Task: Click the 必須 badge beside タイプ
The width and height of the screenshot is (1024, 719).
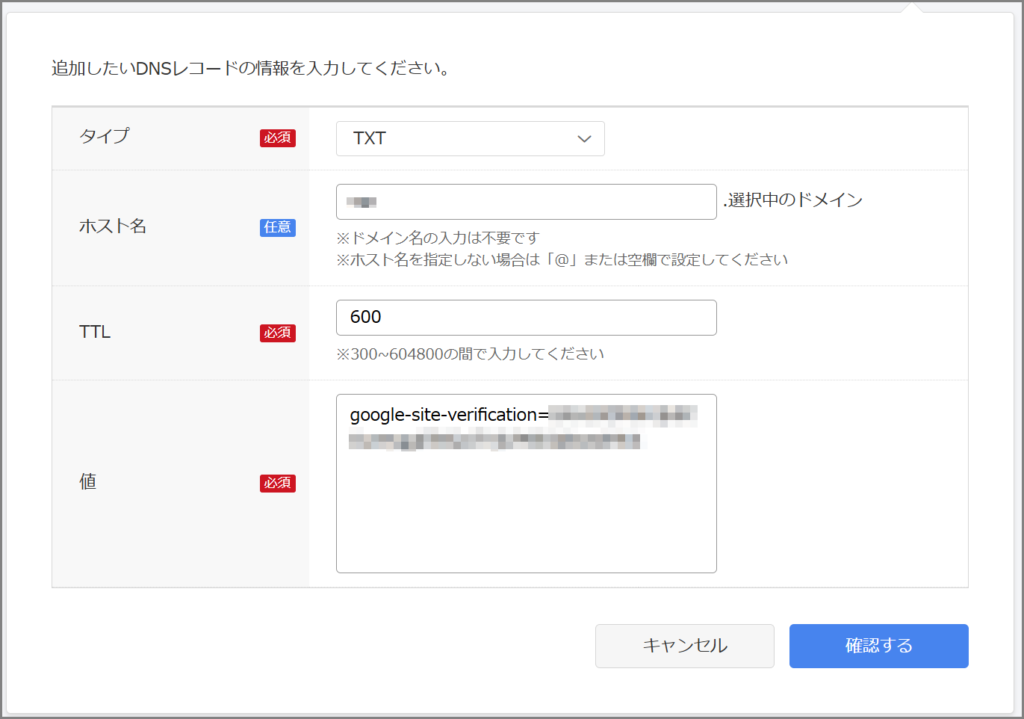Action: (x=278, y=138)
